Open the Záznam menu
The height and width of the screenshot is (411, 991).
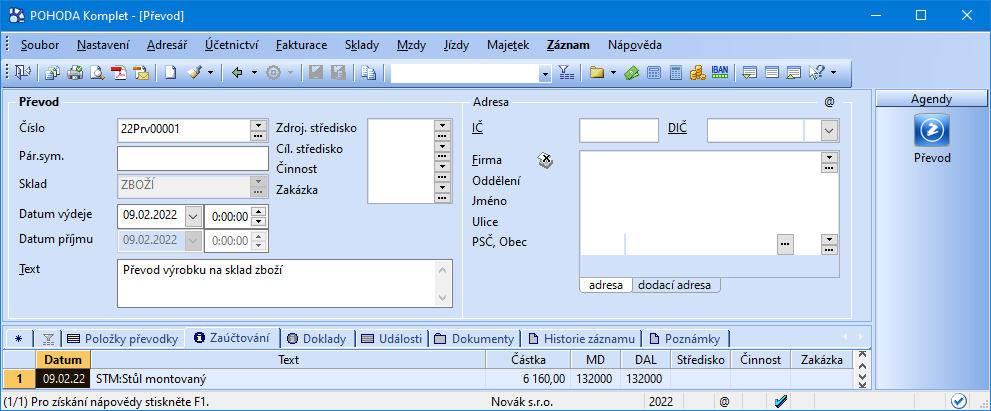click(x=568, y=45)
